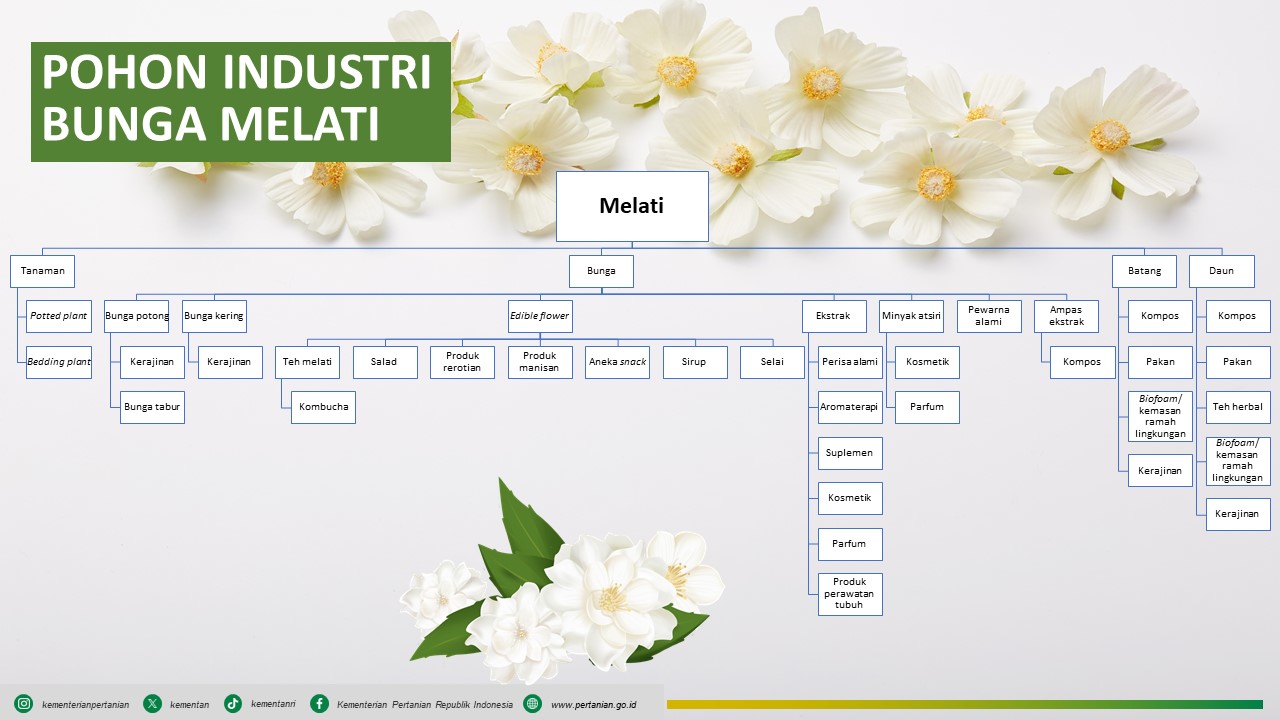Select the Minyak atsiri node
Screen dimensions: 1280x720
pyautogui.click(x=911, y=316)
